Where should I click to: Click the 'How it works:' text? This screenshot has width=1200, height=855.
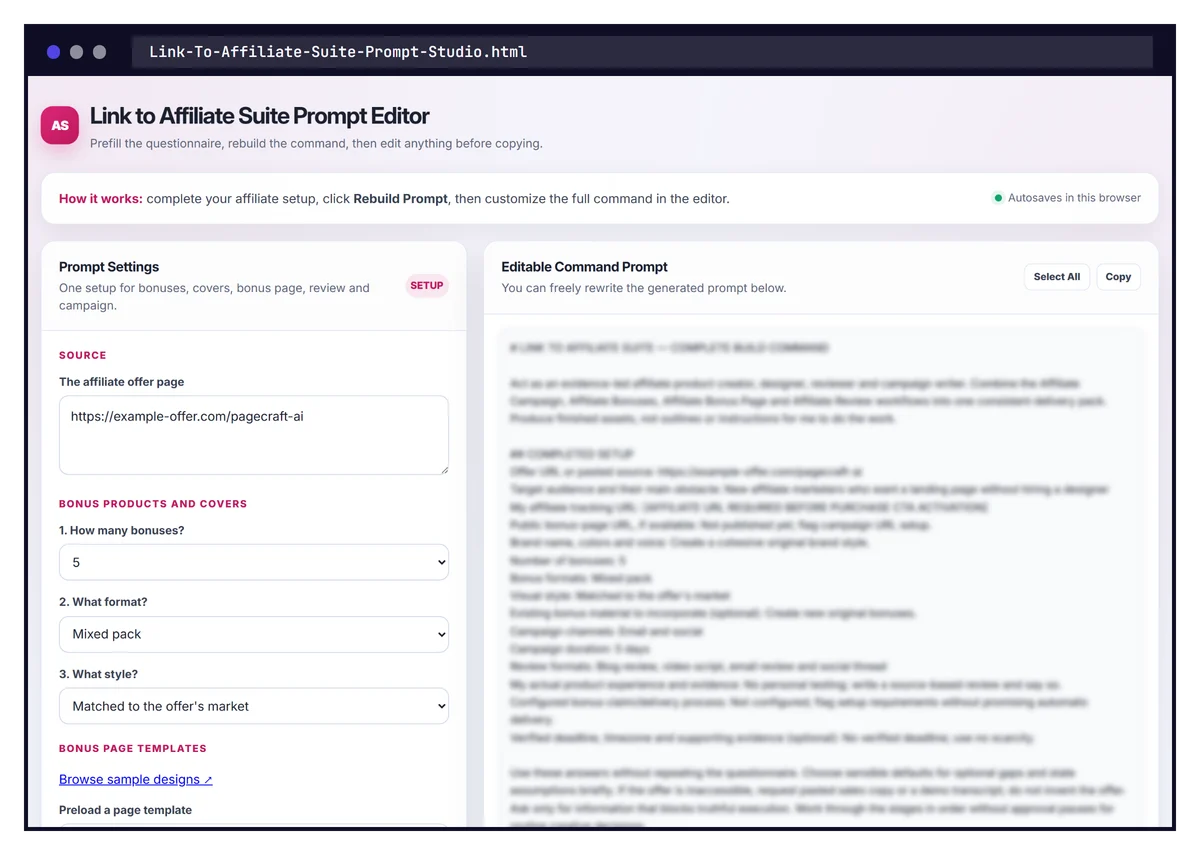101,199
